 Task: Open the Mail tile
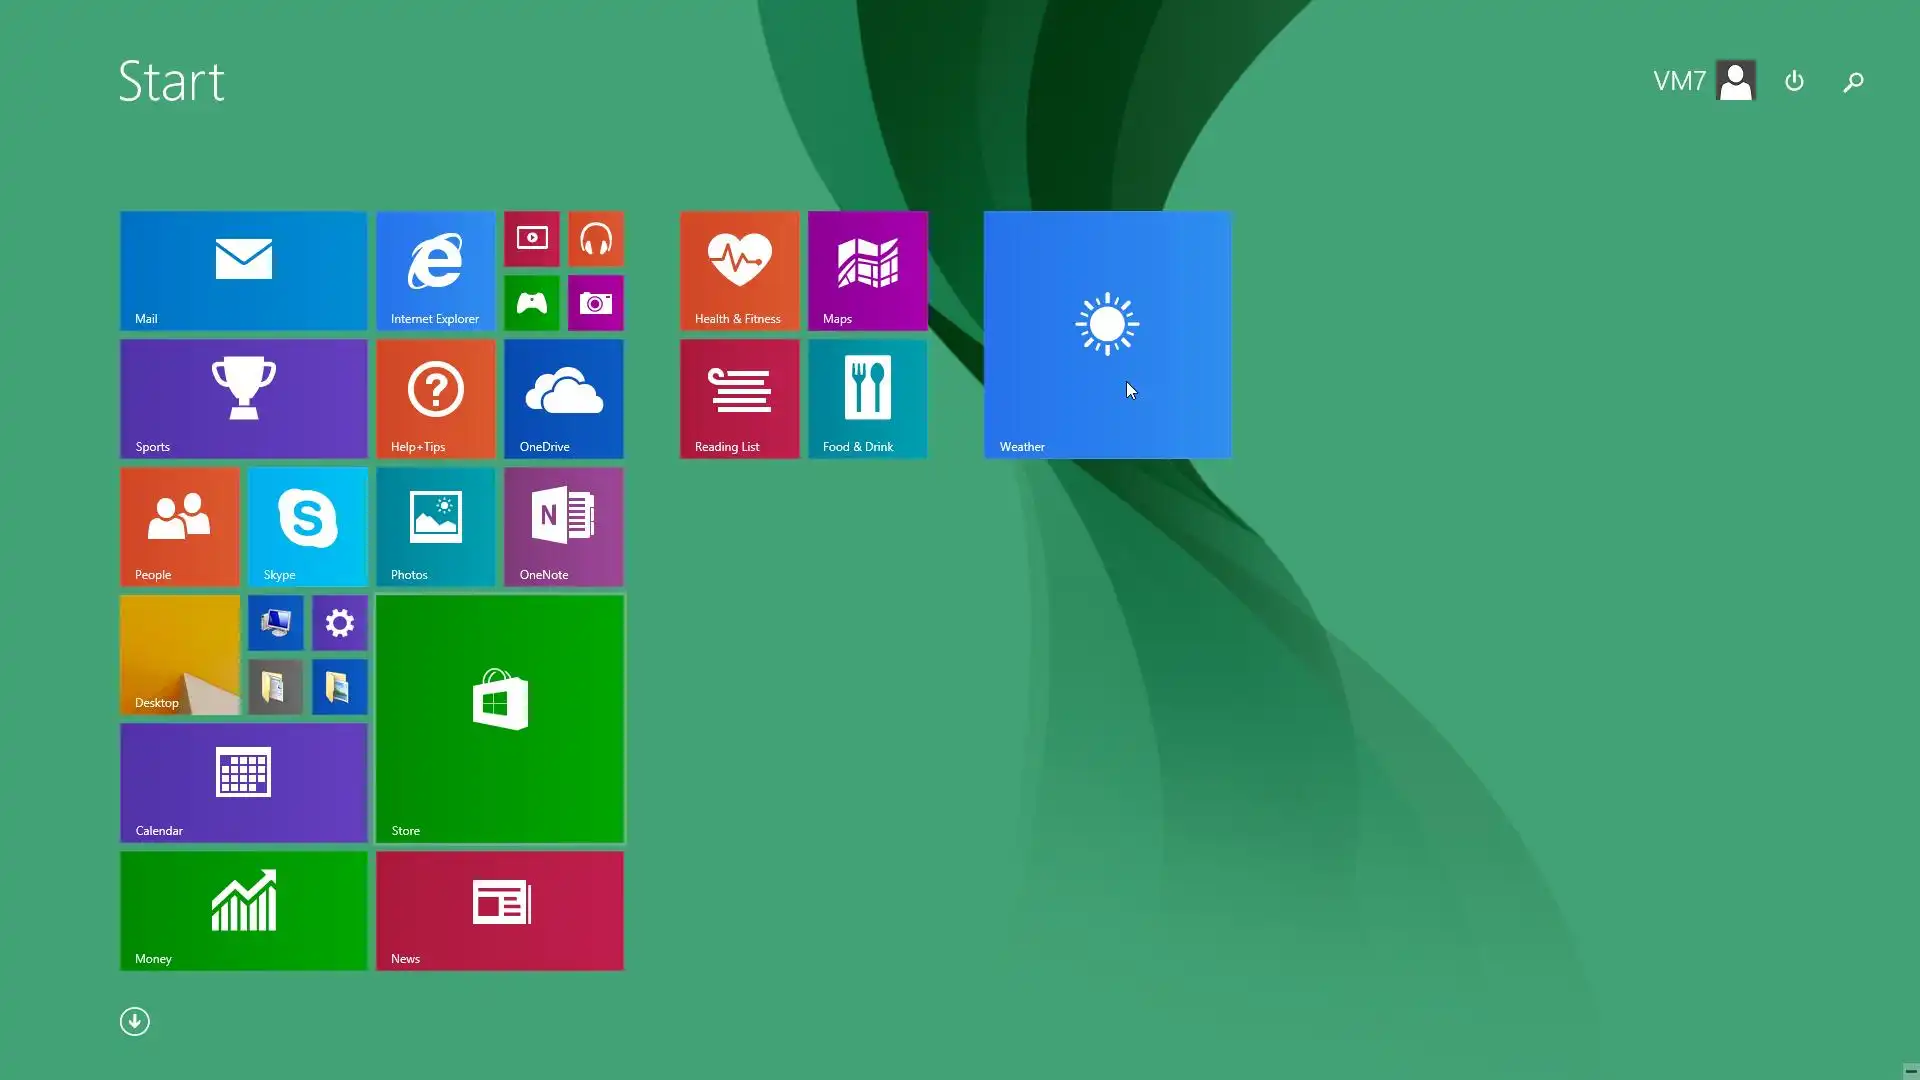243,270
